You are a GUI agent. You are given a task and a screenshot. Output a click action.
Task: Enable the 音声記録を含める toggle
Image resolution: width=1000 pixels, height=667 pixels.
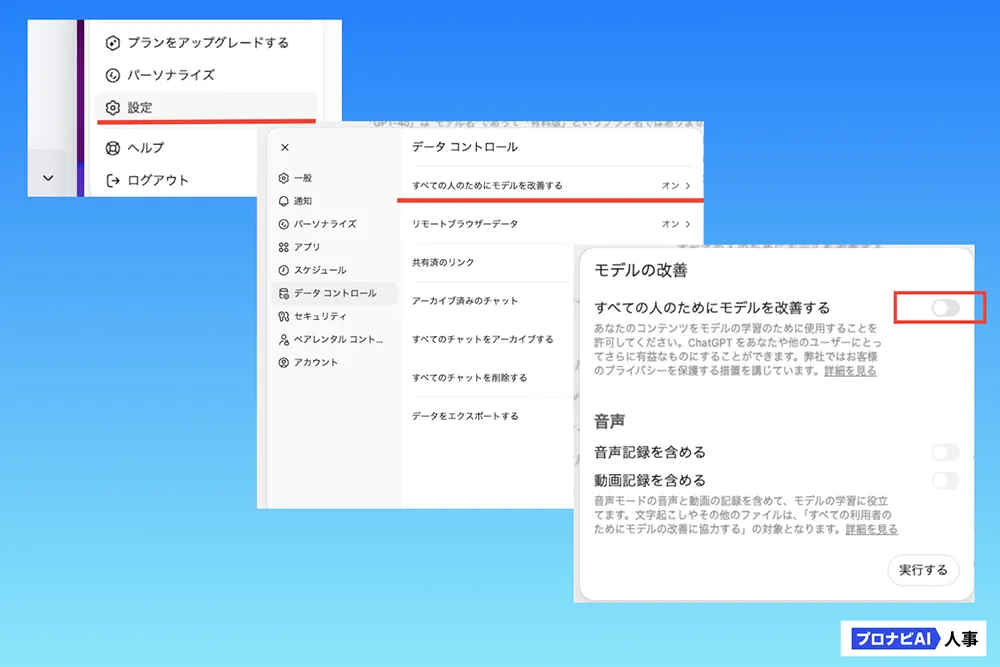[x=945, y=452]
